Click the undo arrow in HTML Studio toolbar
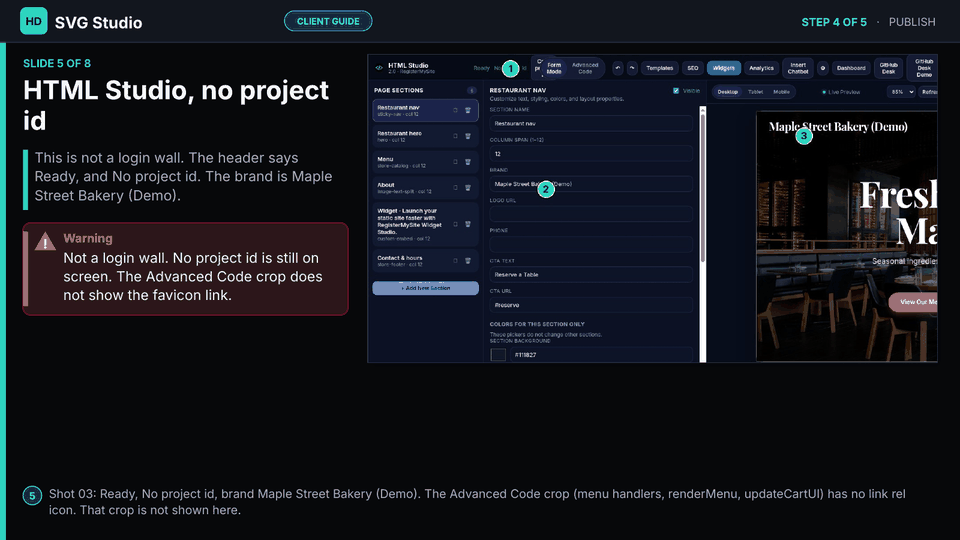960x540 pixels. [618, 68]
